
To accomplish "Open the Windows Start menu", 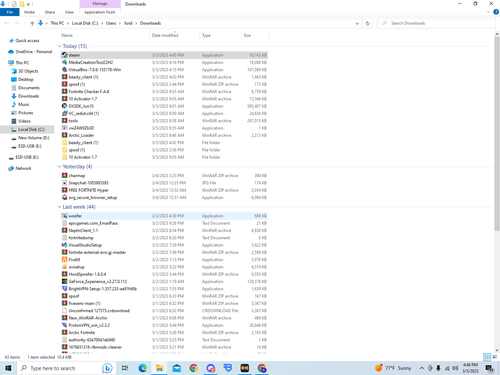I will tap(8, 368).
